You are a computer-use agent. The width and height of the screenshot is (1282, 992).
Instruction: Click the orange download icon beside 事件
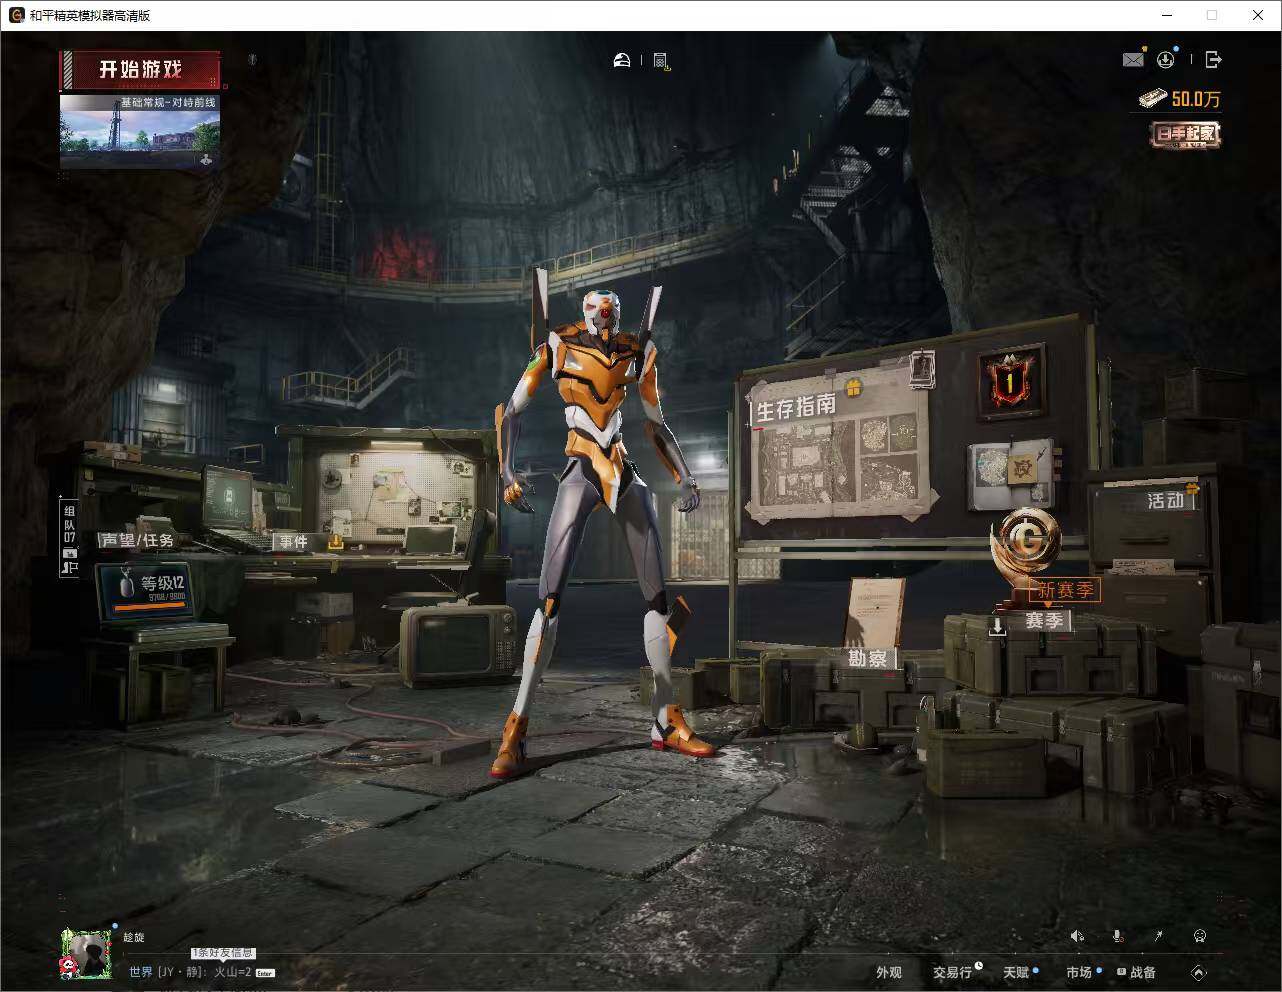(x=336, y=542)
